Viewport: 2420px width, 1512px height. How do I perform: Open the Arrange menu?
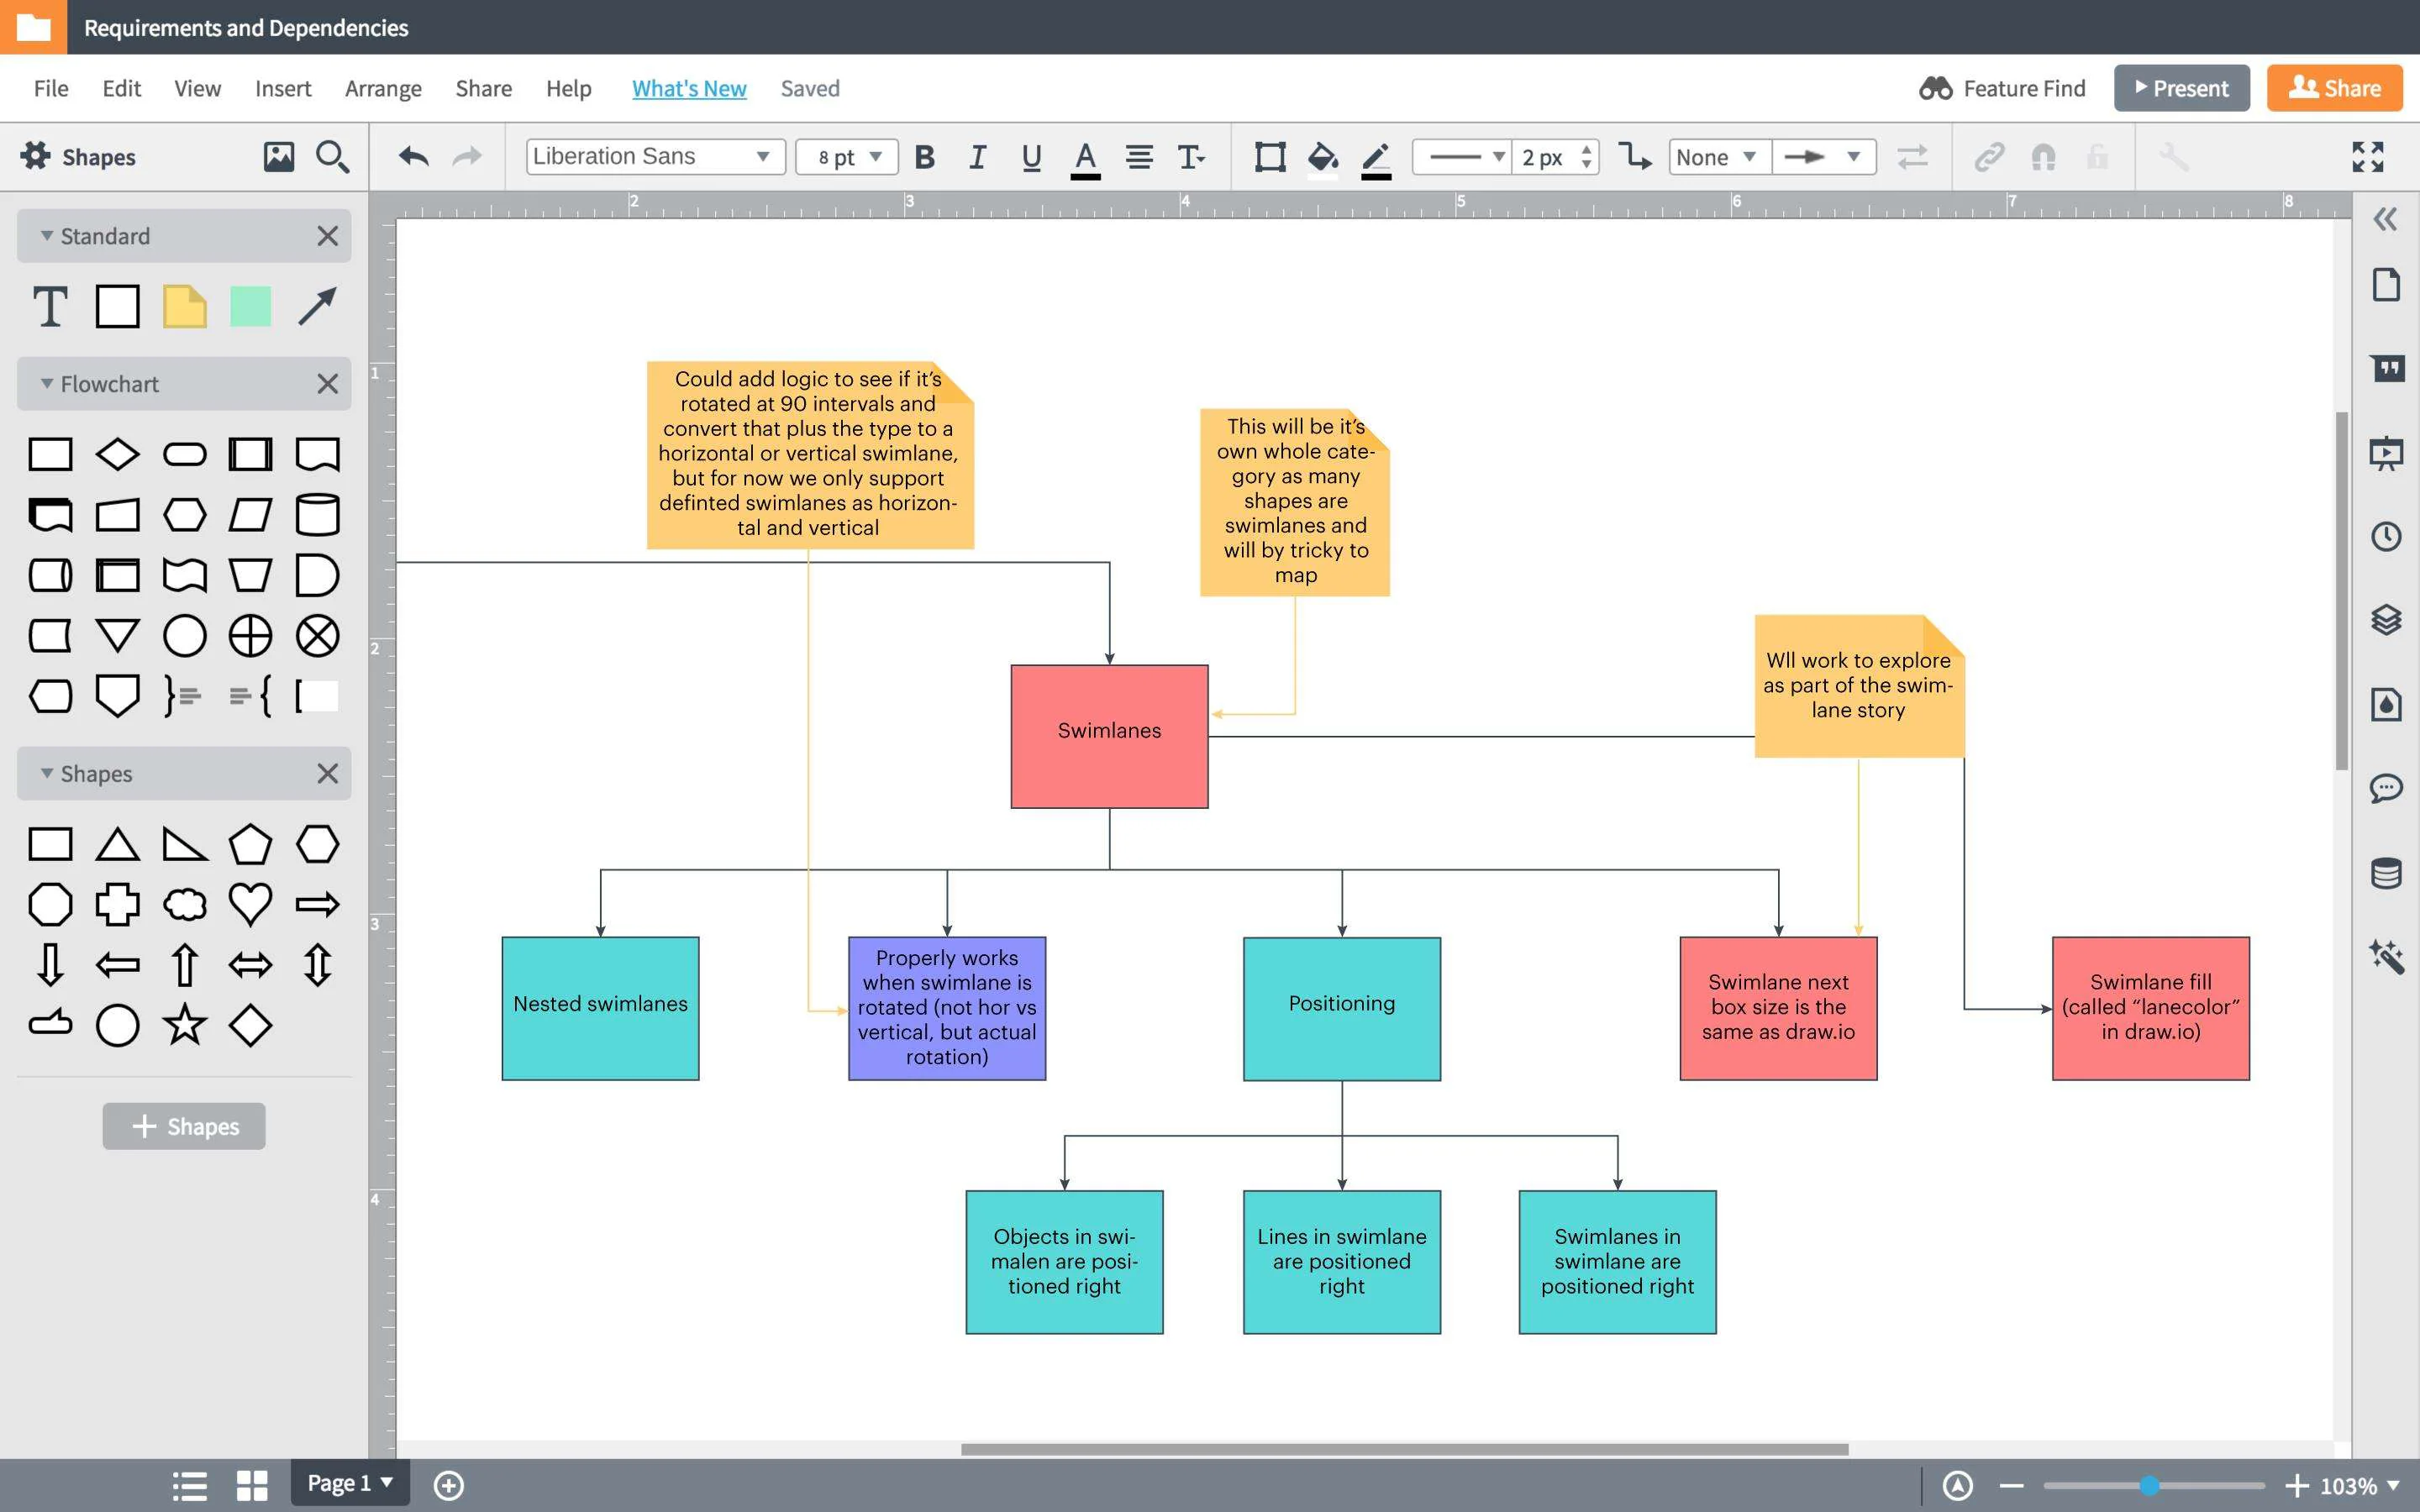[x=383, y=88]
